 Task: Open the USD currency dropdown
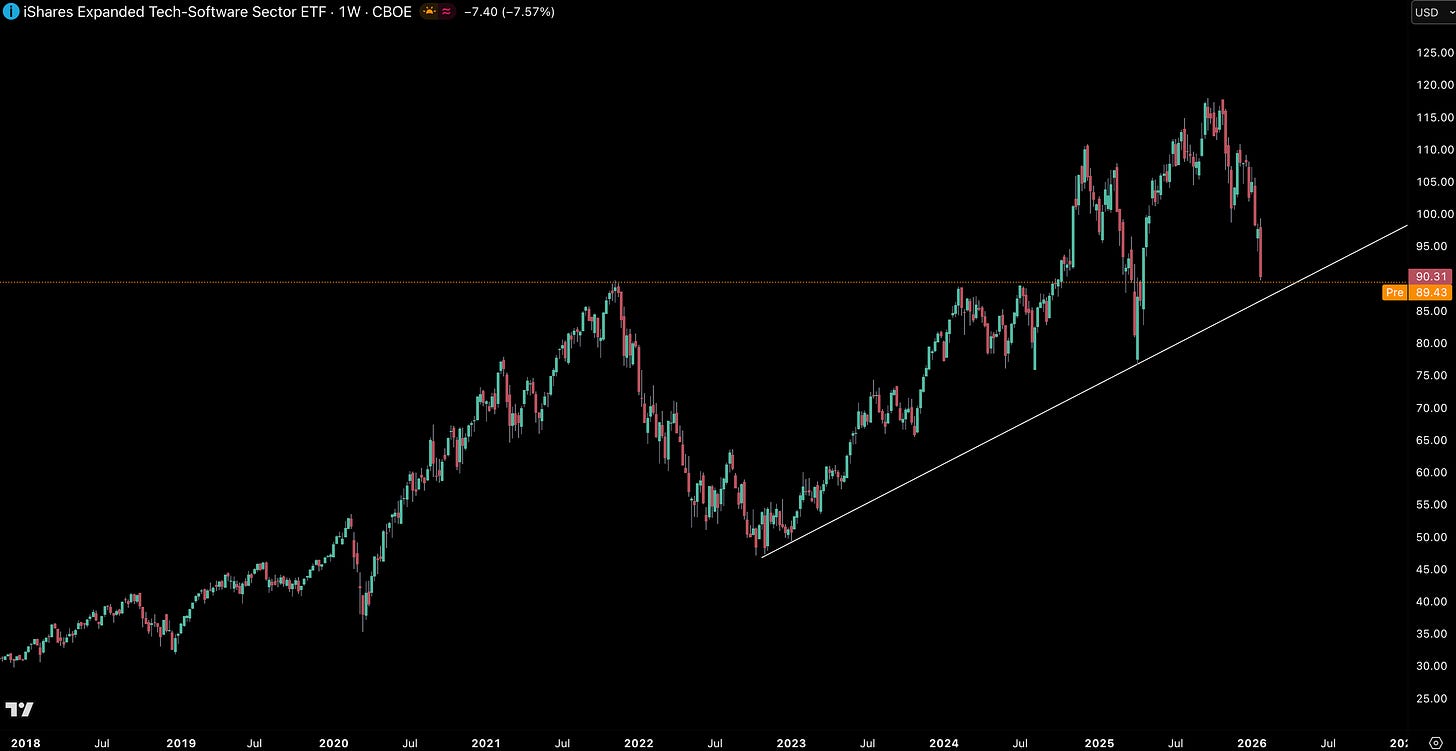click(x=1431, y=12)
